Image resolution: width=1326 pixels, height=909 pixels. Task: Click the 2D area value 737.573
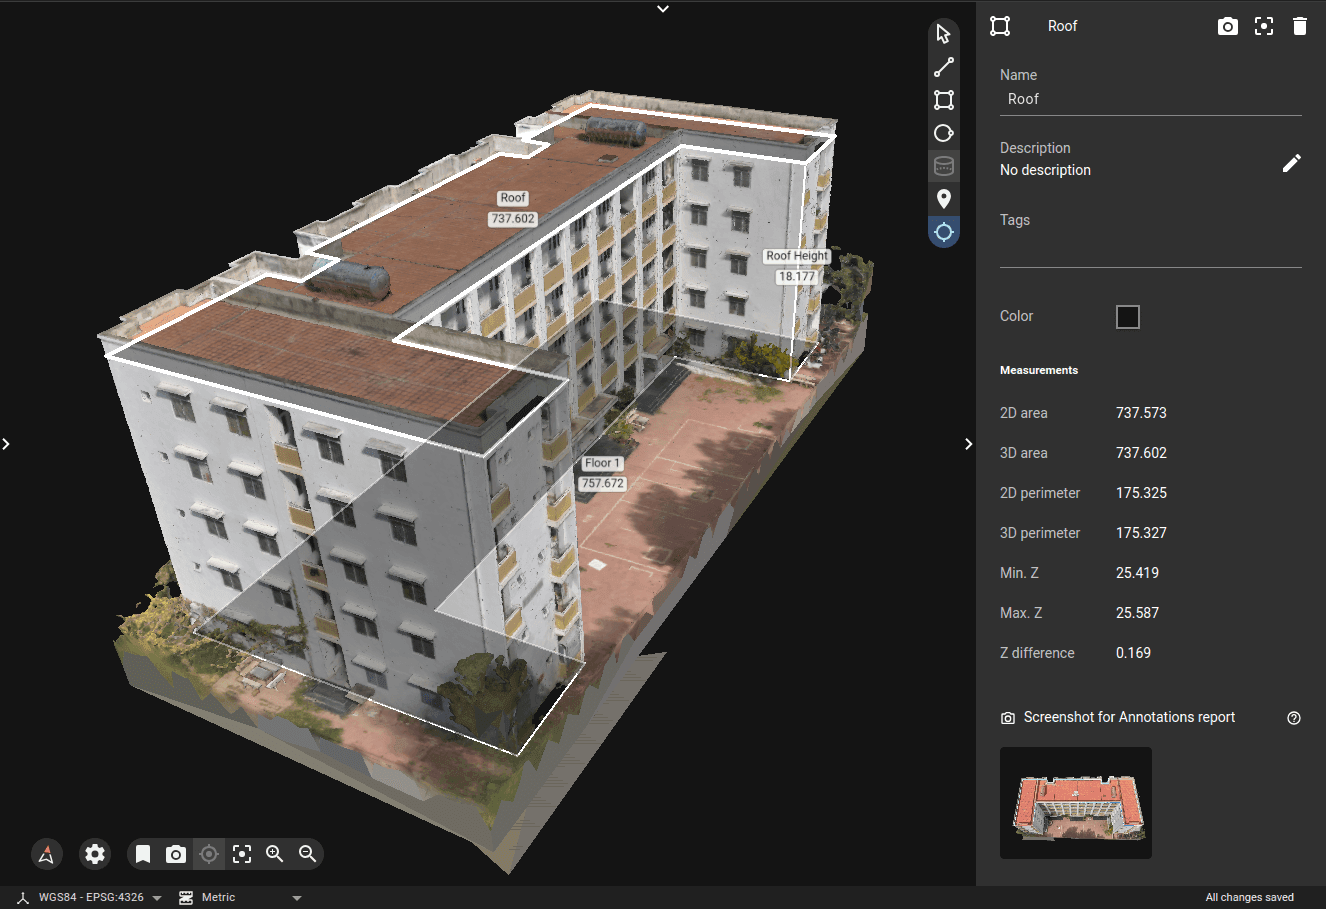coord(1141,413)
